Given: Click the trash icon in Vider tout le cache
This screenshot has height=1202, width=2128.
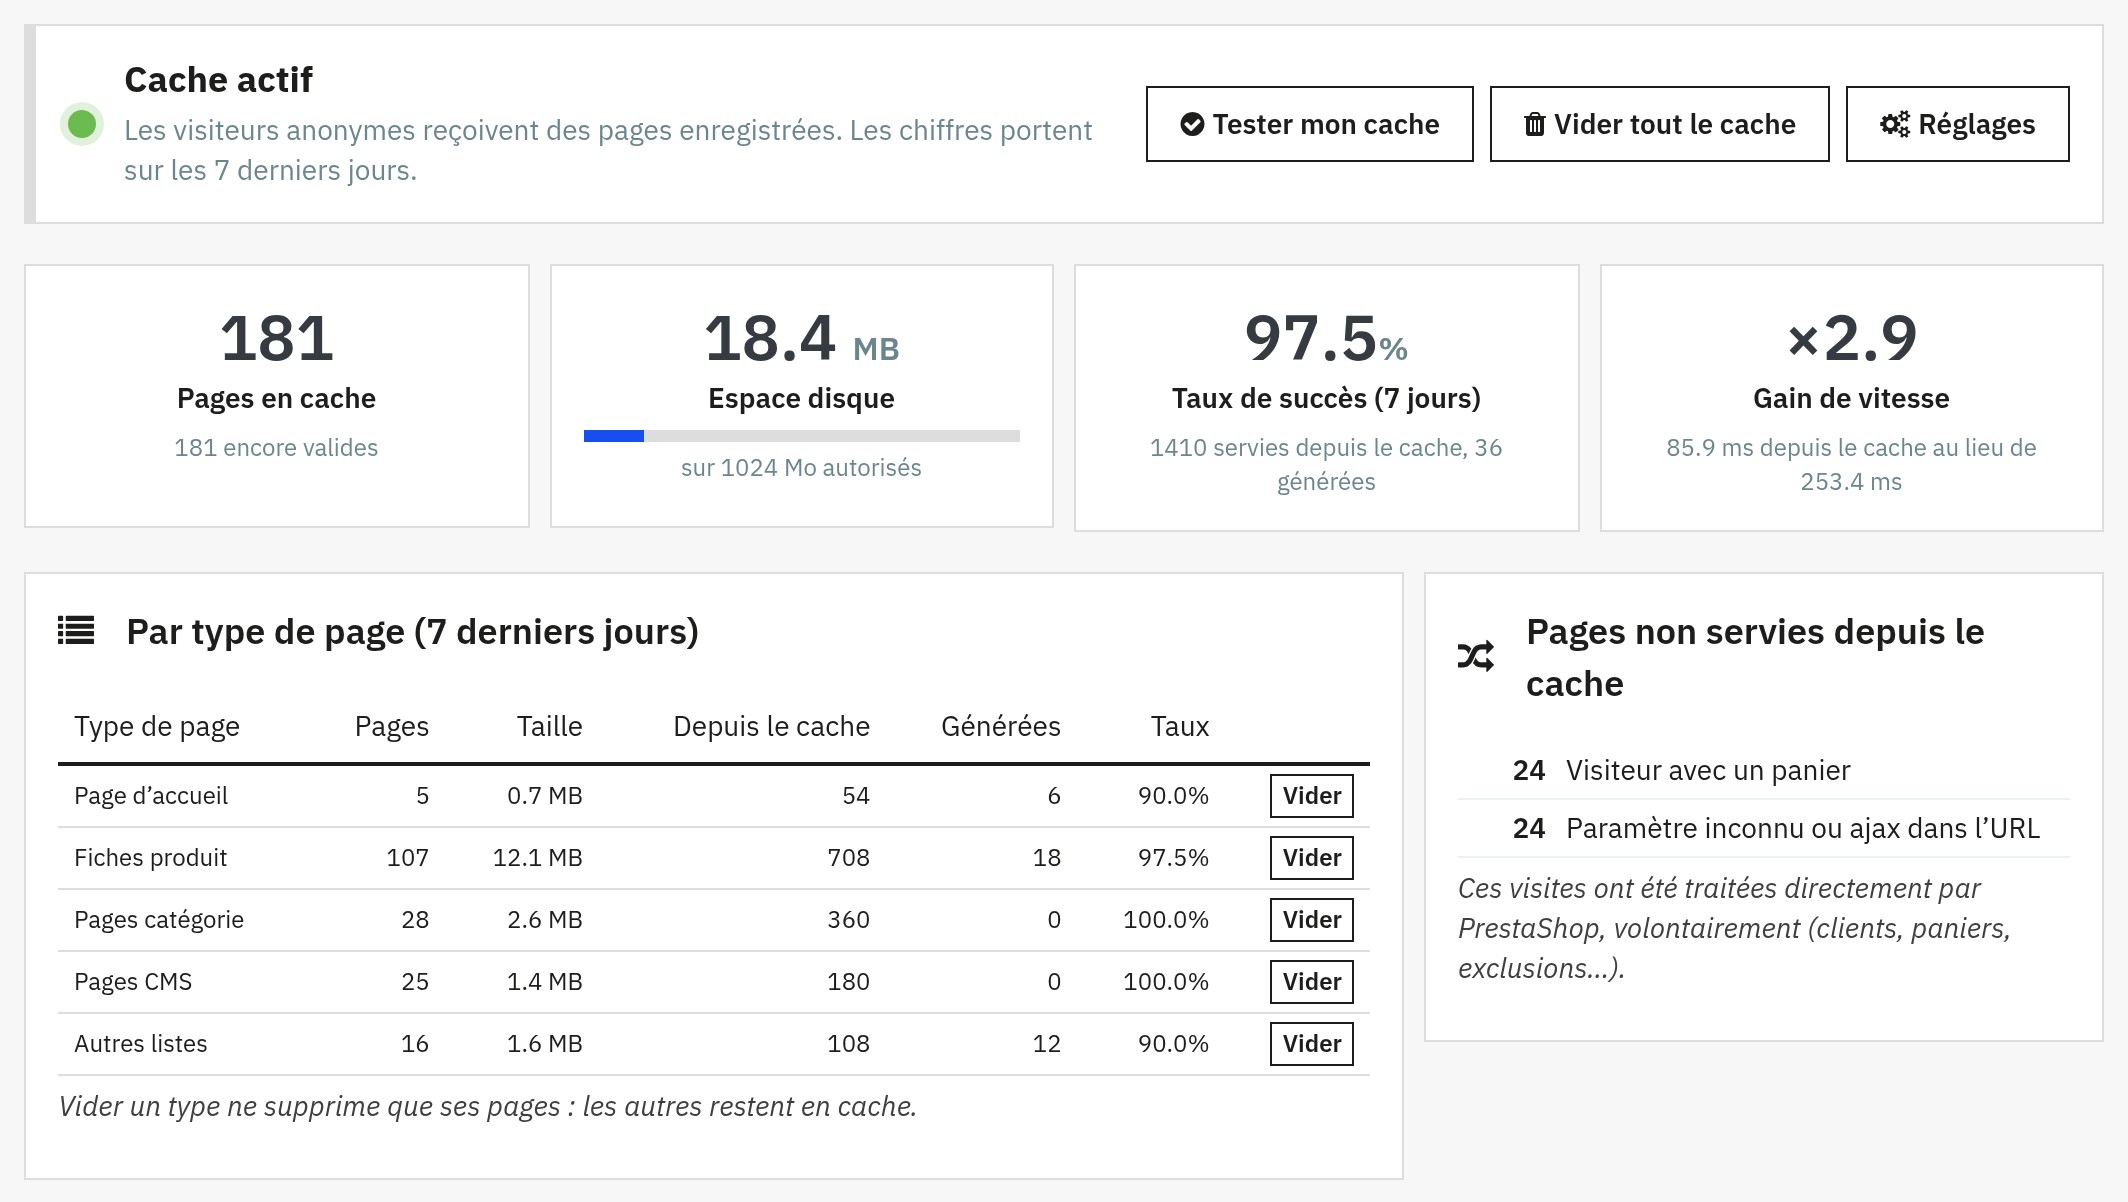Looking at the screenshot, I should tap(1534, 124).
